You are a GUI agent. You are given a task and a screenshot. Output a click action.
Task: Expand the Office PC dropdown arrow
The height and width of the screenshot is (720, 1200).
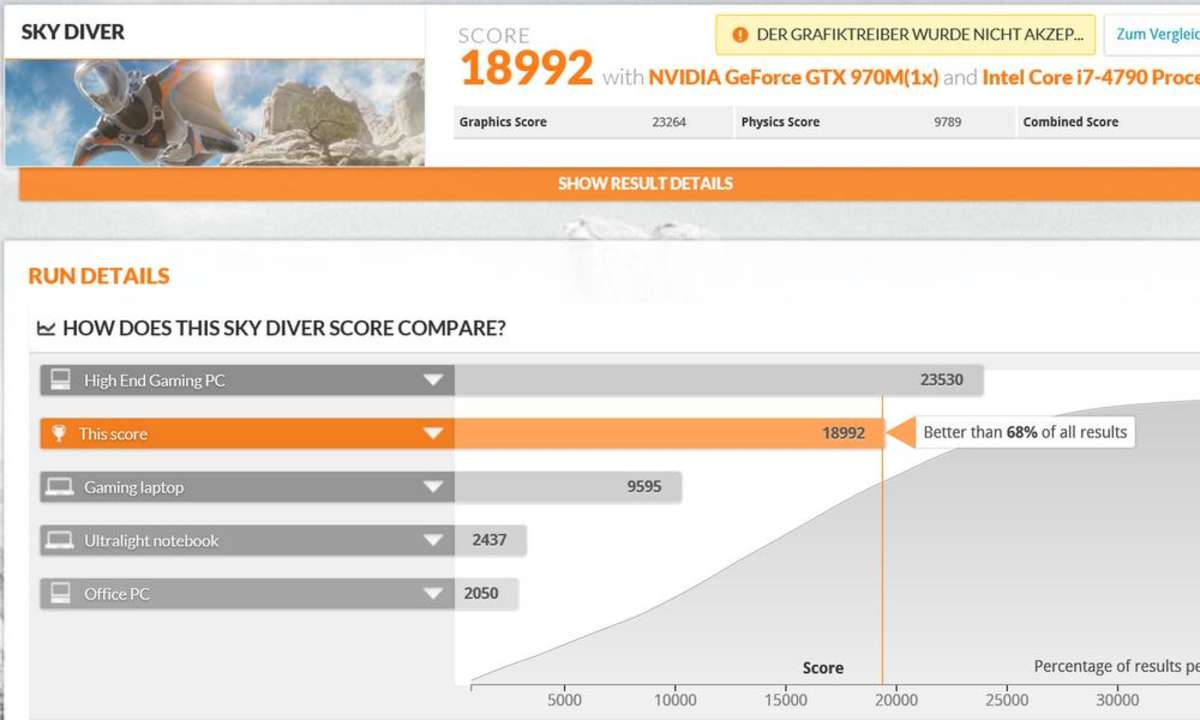pos(433,593)
